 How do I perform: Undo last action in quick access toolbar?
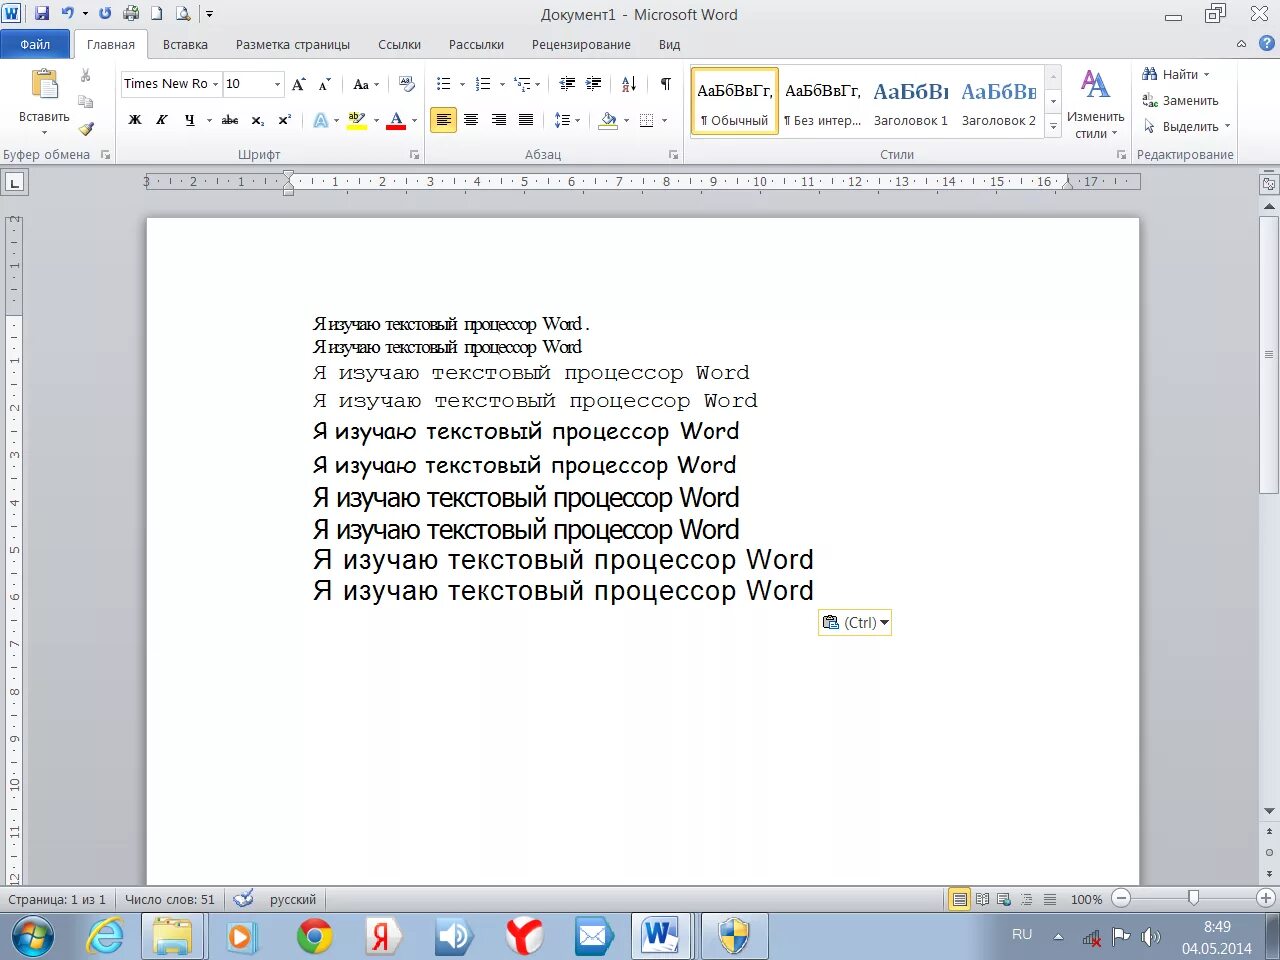tap(68, 14)
